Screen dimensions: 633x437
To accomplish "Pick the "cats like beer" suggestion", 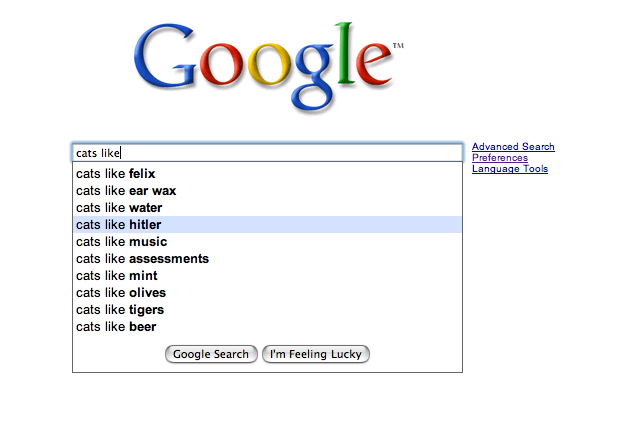I will click(x=116, y=327).
